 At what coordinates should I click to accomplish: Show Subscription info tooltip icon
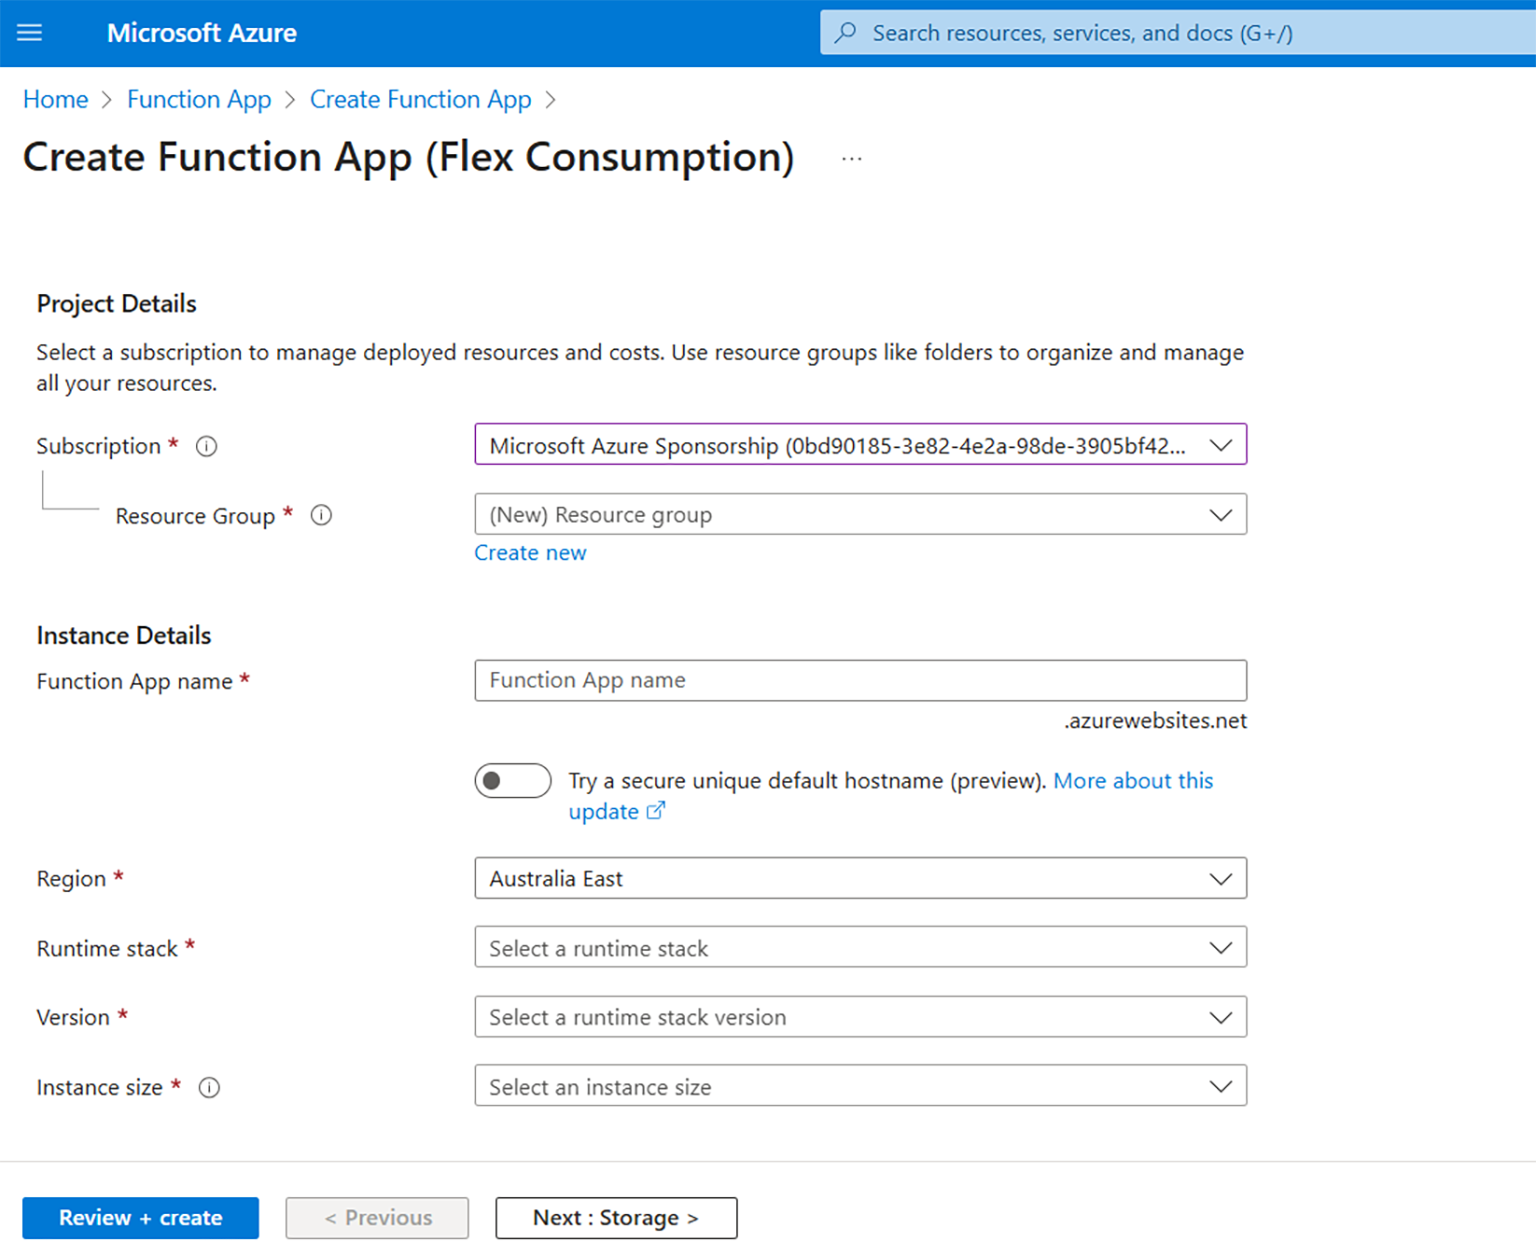pyautogui.click(x=206, y=446)
